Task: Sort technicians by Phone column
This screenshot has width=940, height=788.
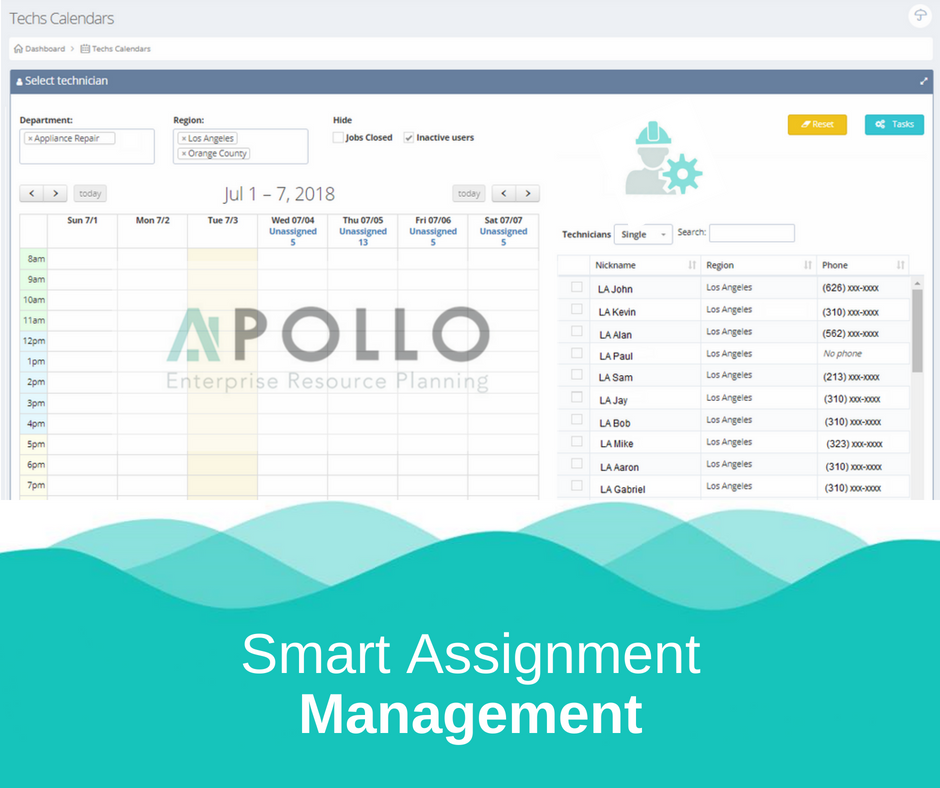Action: [x=900, y=265]
